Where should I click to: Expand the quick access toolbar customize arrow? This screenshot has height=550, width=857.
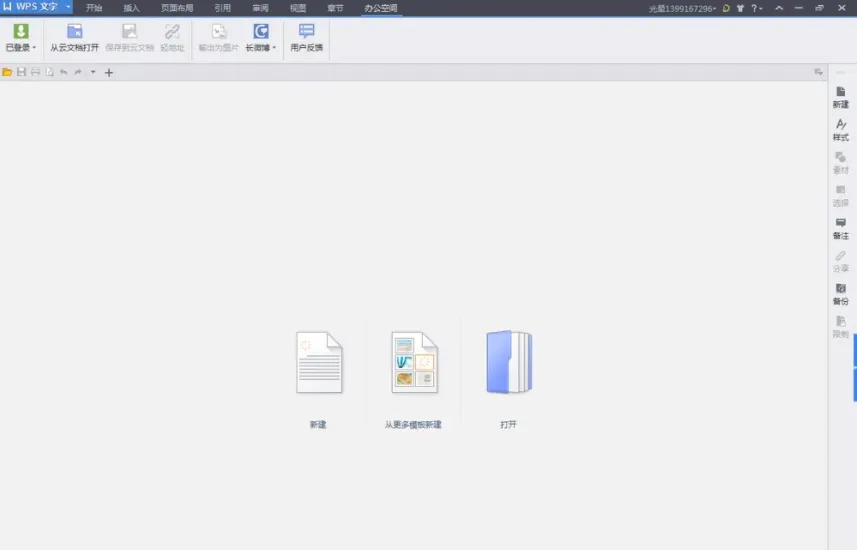[x=93, y=72]
